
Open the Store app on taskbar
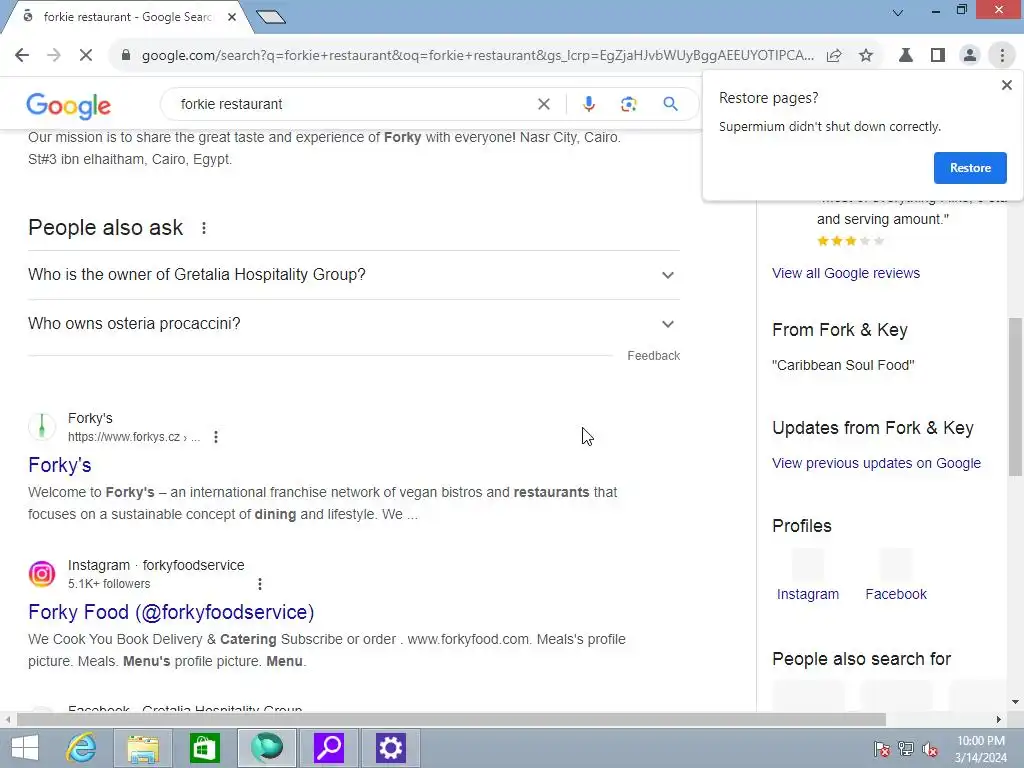[204, 748]
